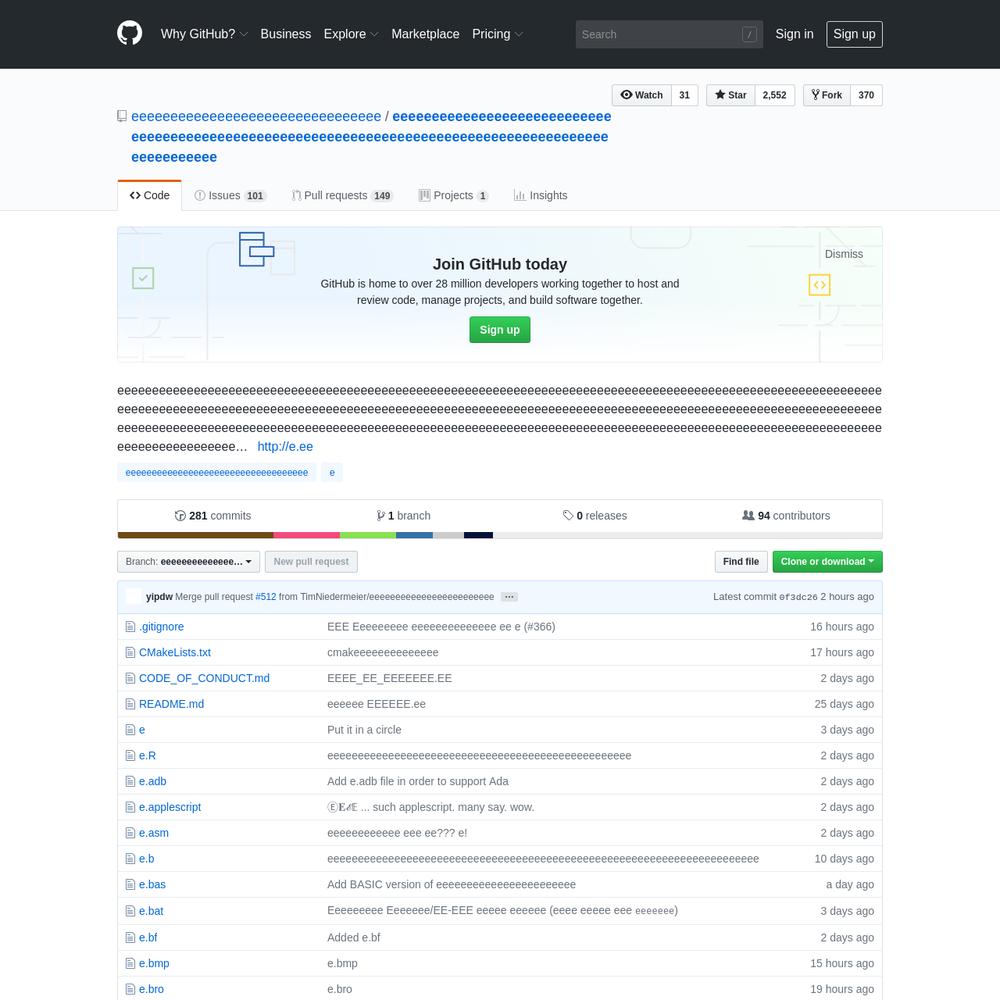Viewport: 1000px width, 1000px height.
Task: View the 281 commits history
Action: pos(213,516)
